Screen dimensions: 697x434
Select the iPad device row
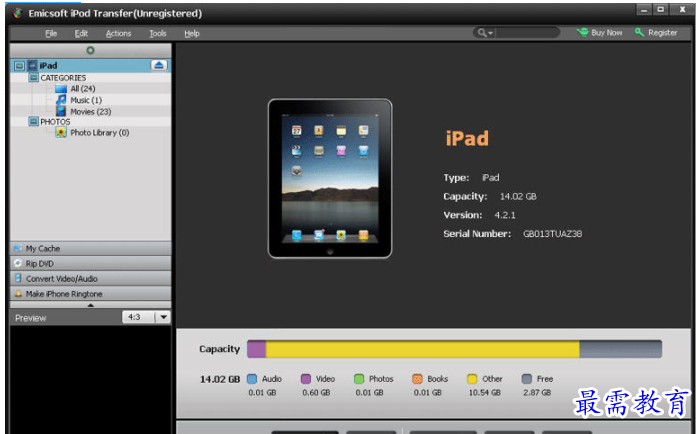(90, 65)
